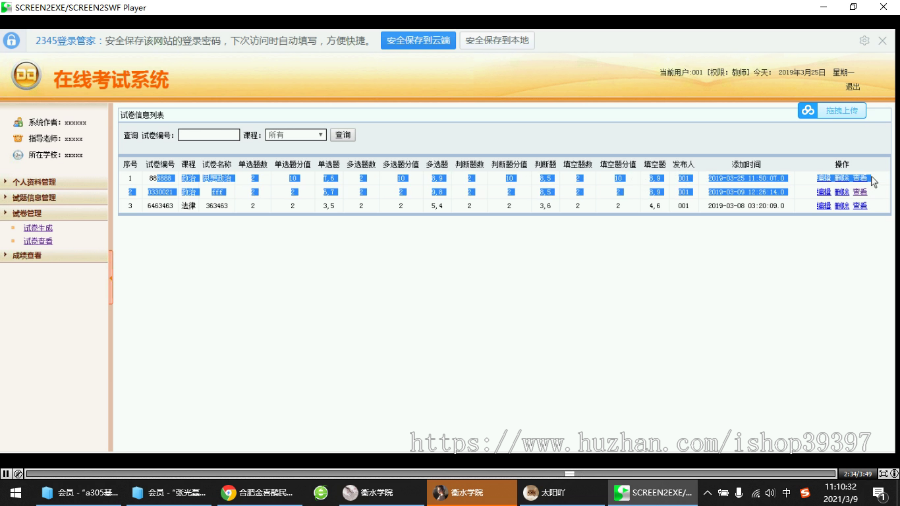The height and width of the screenshot is (506, 900).
Task: Click paper number 6463463 cell
Action: tap(160, 205)
